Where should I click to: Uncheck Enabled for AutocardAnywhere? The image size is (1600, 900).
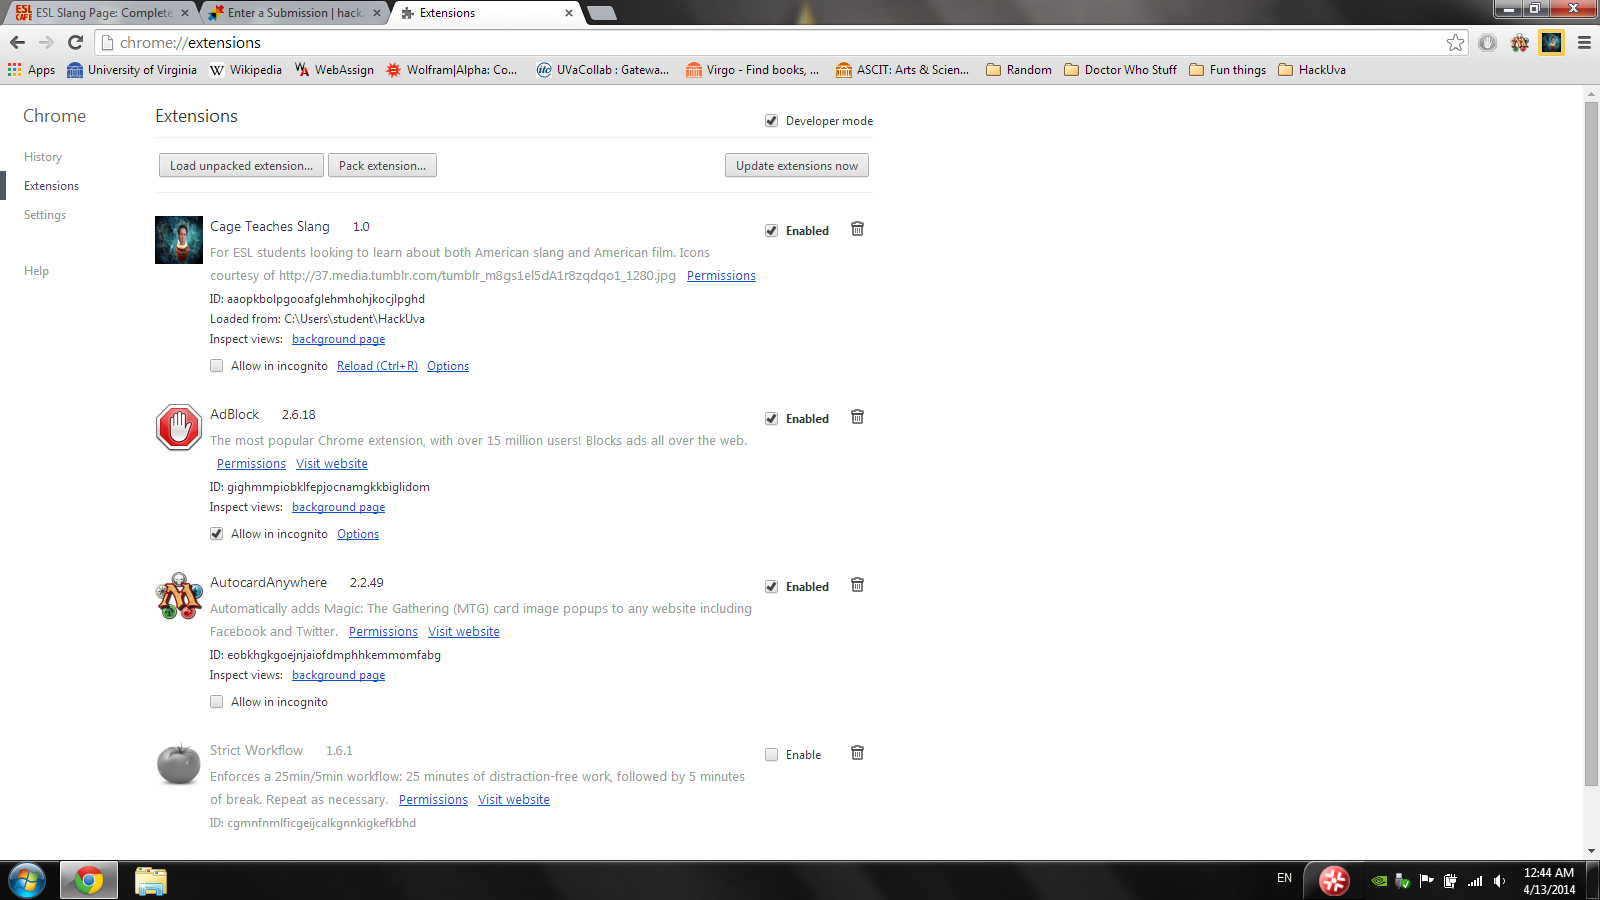(772, 587)
